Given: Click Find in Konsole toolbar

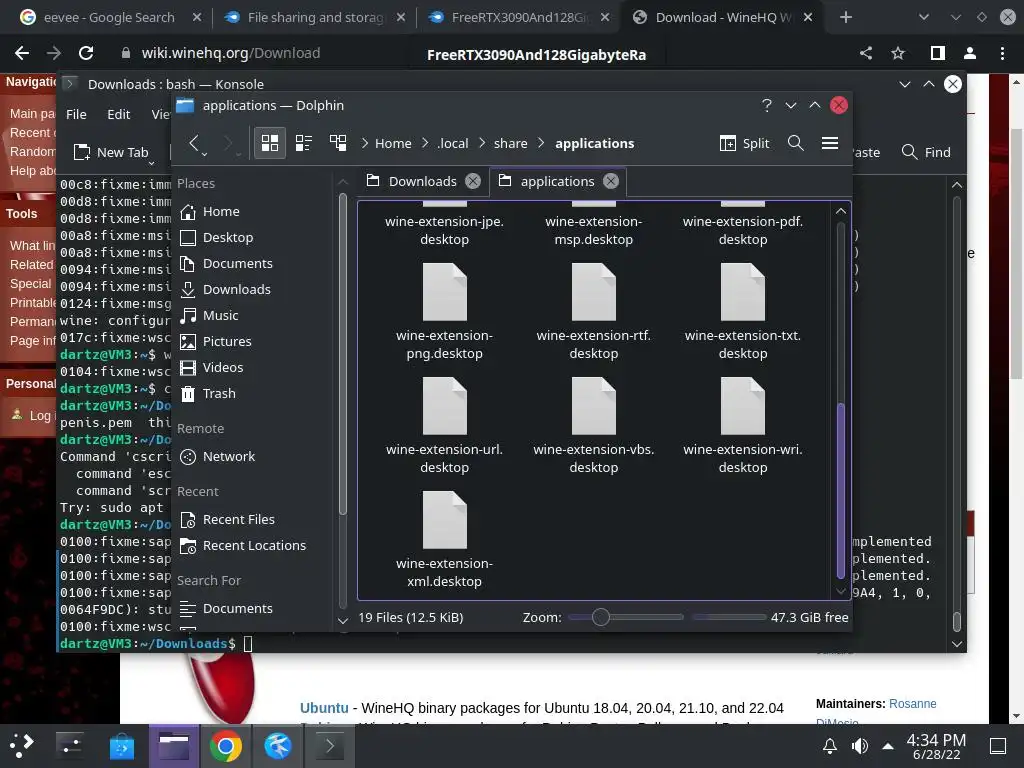Looking at the screenshot, I should pyautogui.click(x=925, y=152).
